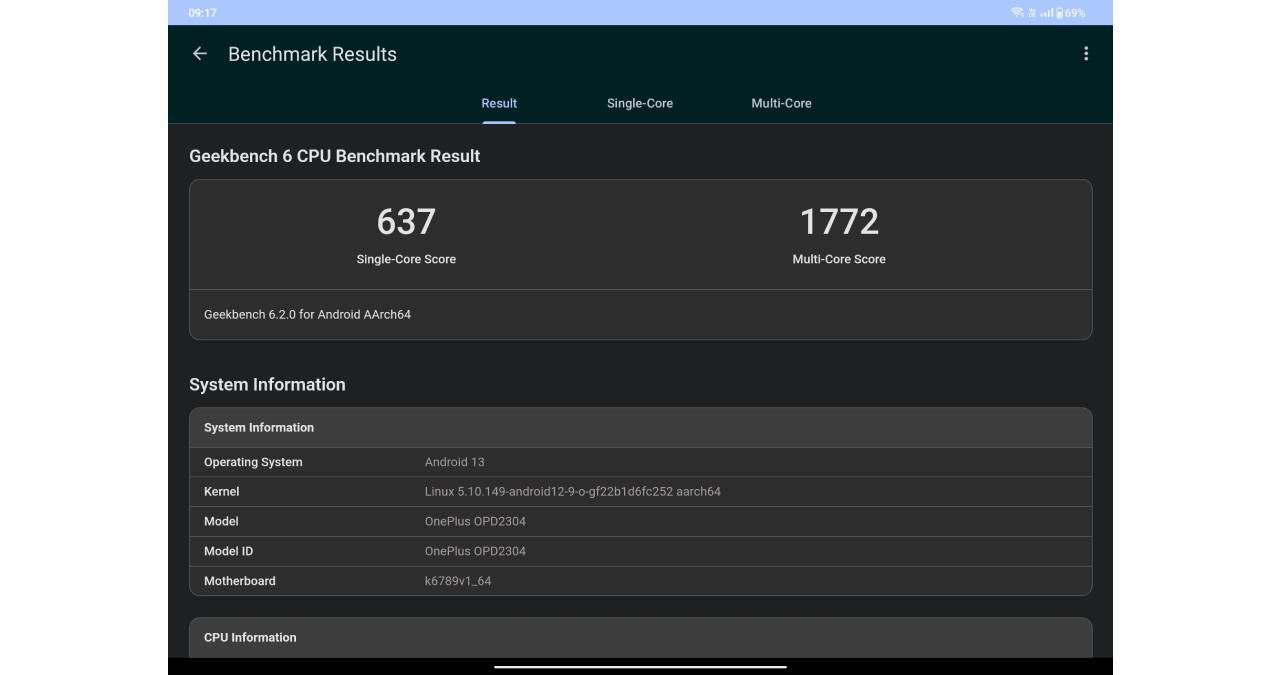This screenshot has height=675, width=1280.
Task: Tap the cellular signal strength icon
Action: click(1046, 13)
